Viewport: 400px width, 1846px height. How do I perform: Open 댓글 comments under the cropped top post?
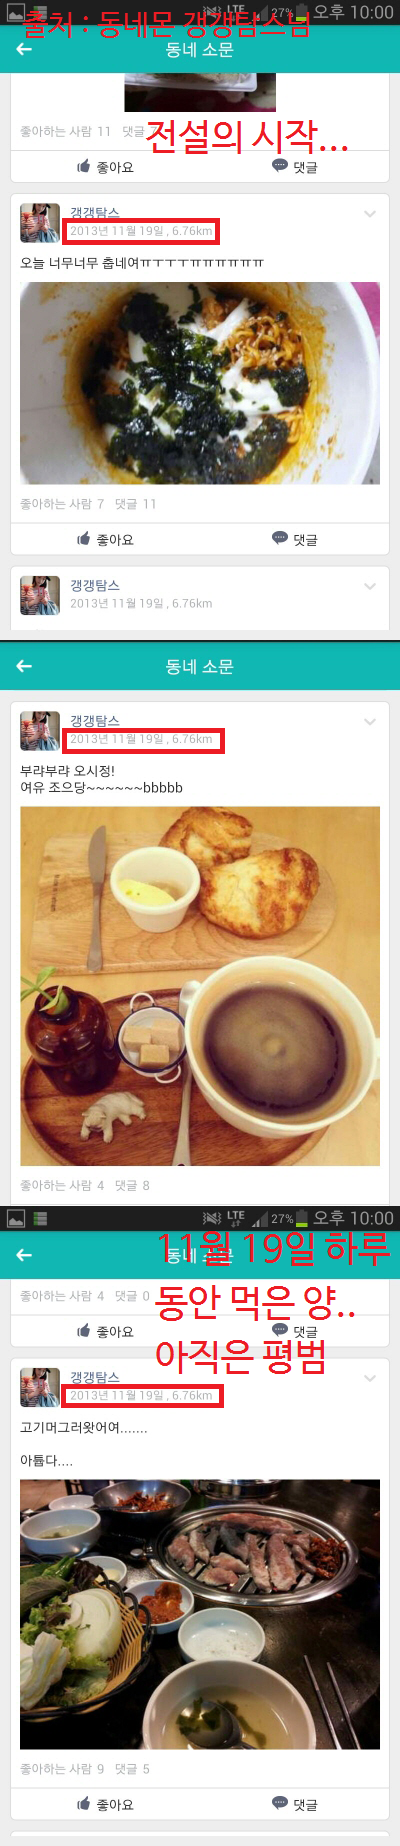295,167
